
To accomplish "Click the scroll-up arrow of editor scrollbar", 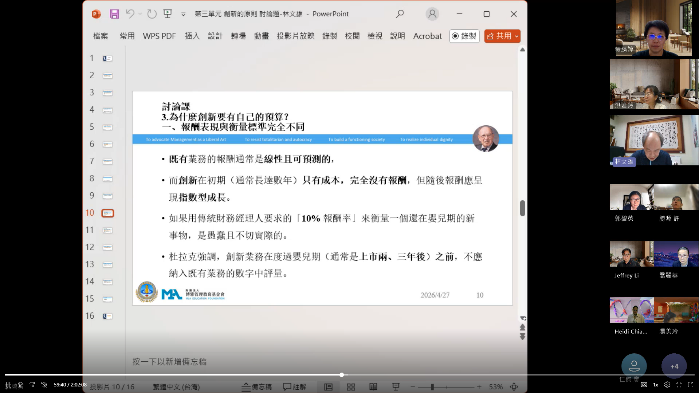I will click(x=522, y=49).
